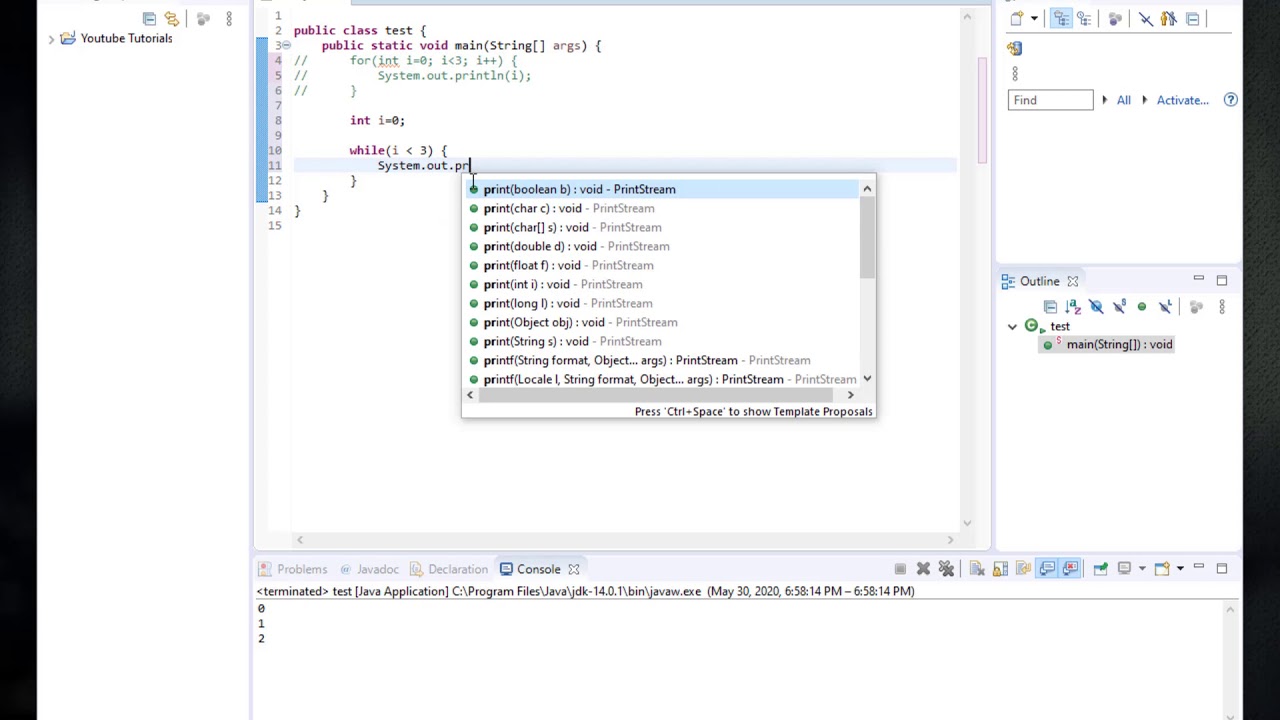Click Focus on Active Task in Outline
This screenshot has height=720, width=1280.
point(1196,306)
